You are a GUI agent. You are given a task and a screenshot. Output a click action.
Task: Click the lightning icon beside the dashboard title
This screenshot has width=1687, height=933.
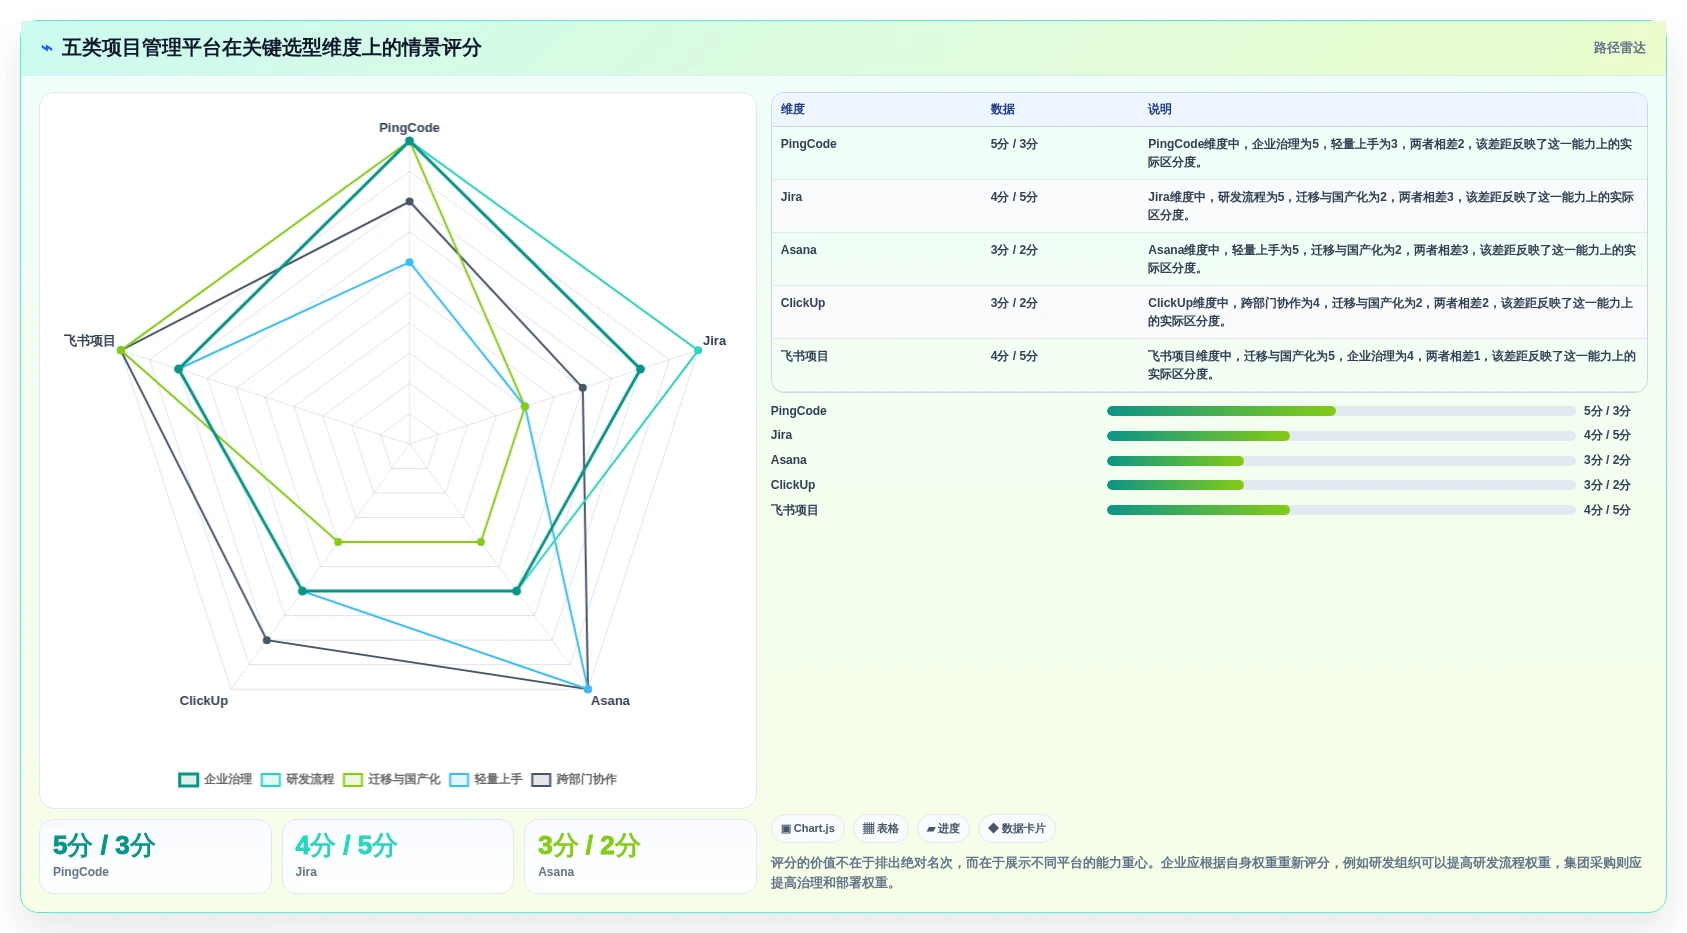pyautogui.click(x=47, y=48)
